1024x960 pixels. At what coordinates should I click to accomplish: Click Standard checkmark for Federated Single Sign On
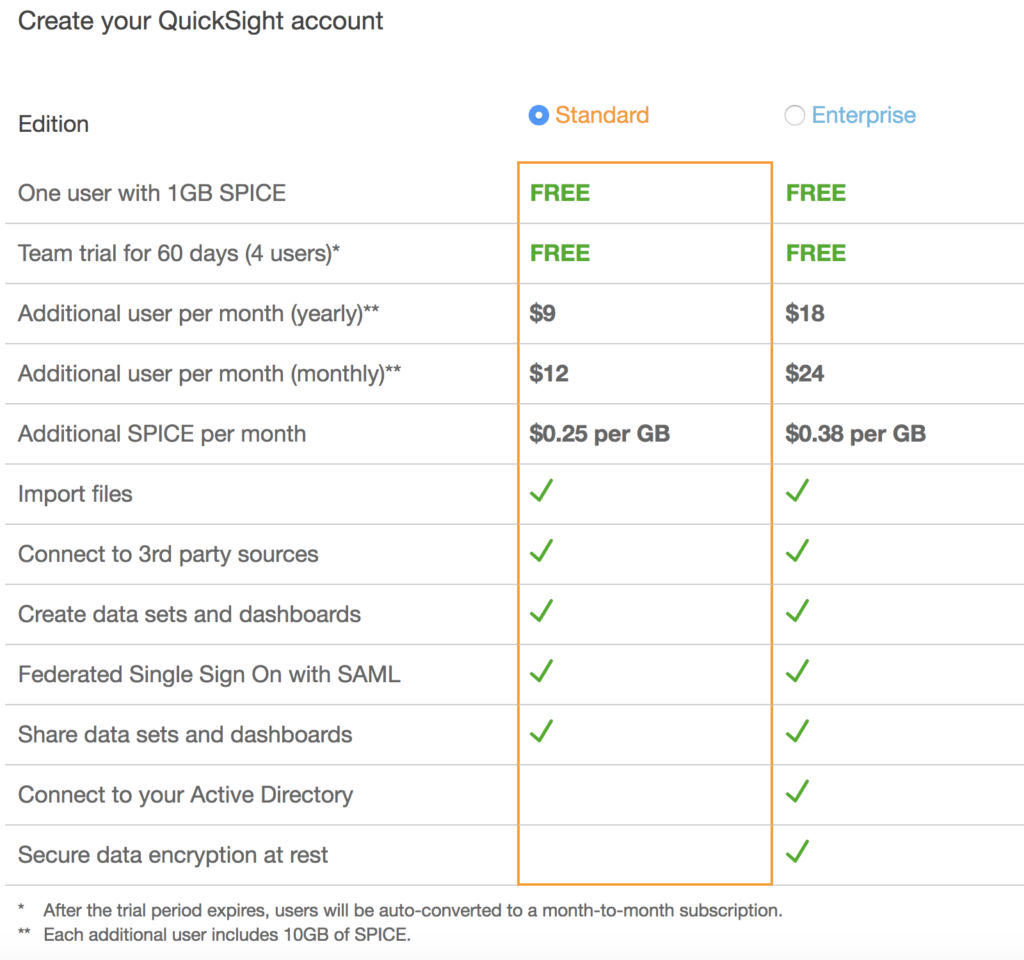coord(542,671)
